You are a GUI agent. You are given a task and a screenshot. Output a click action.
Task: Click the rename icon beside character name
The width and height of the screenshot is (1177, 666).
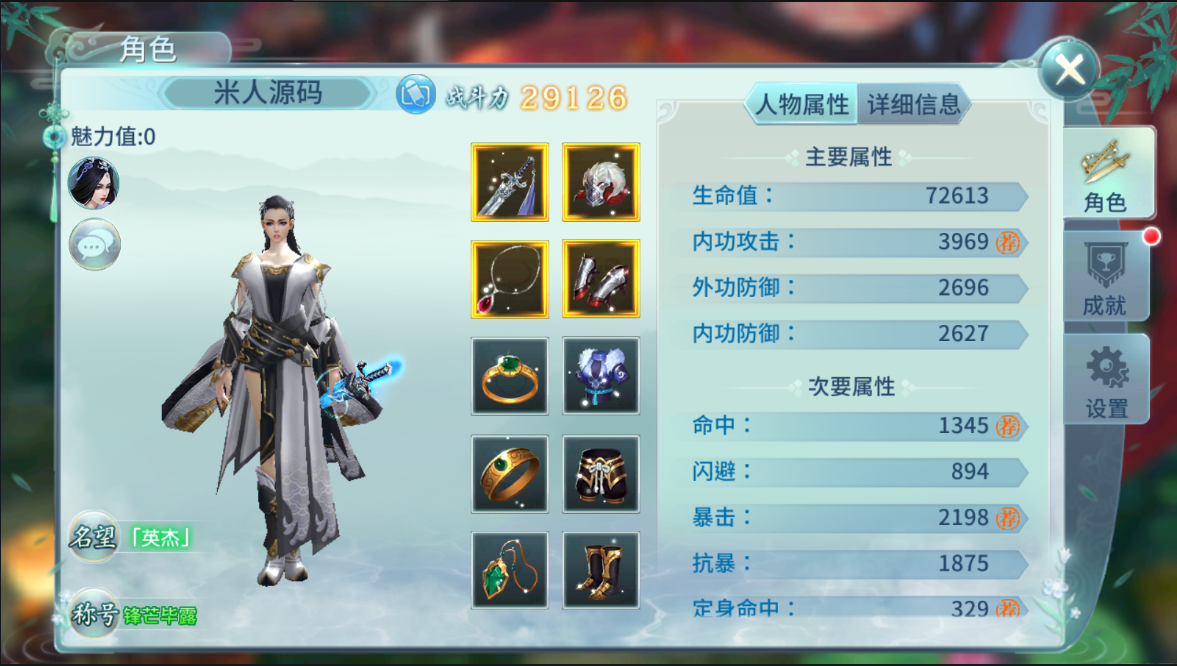416,95
